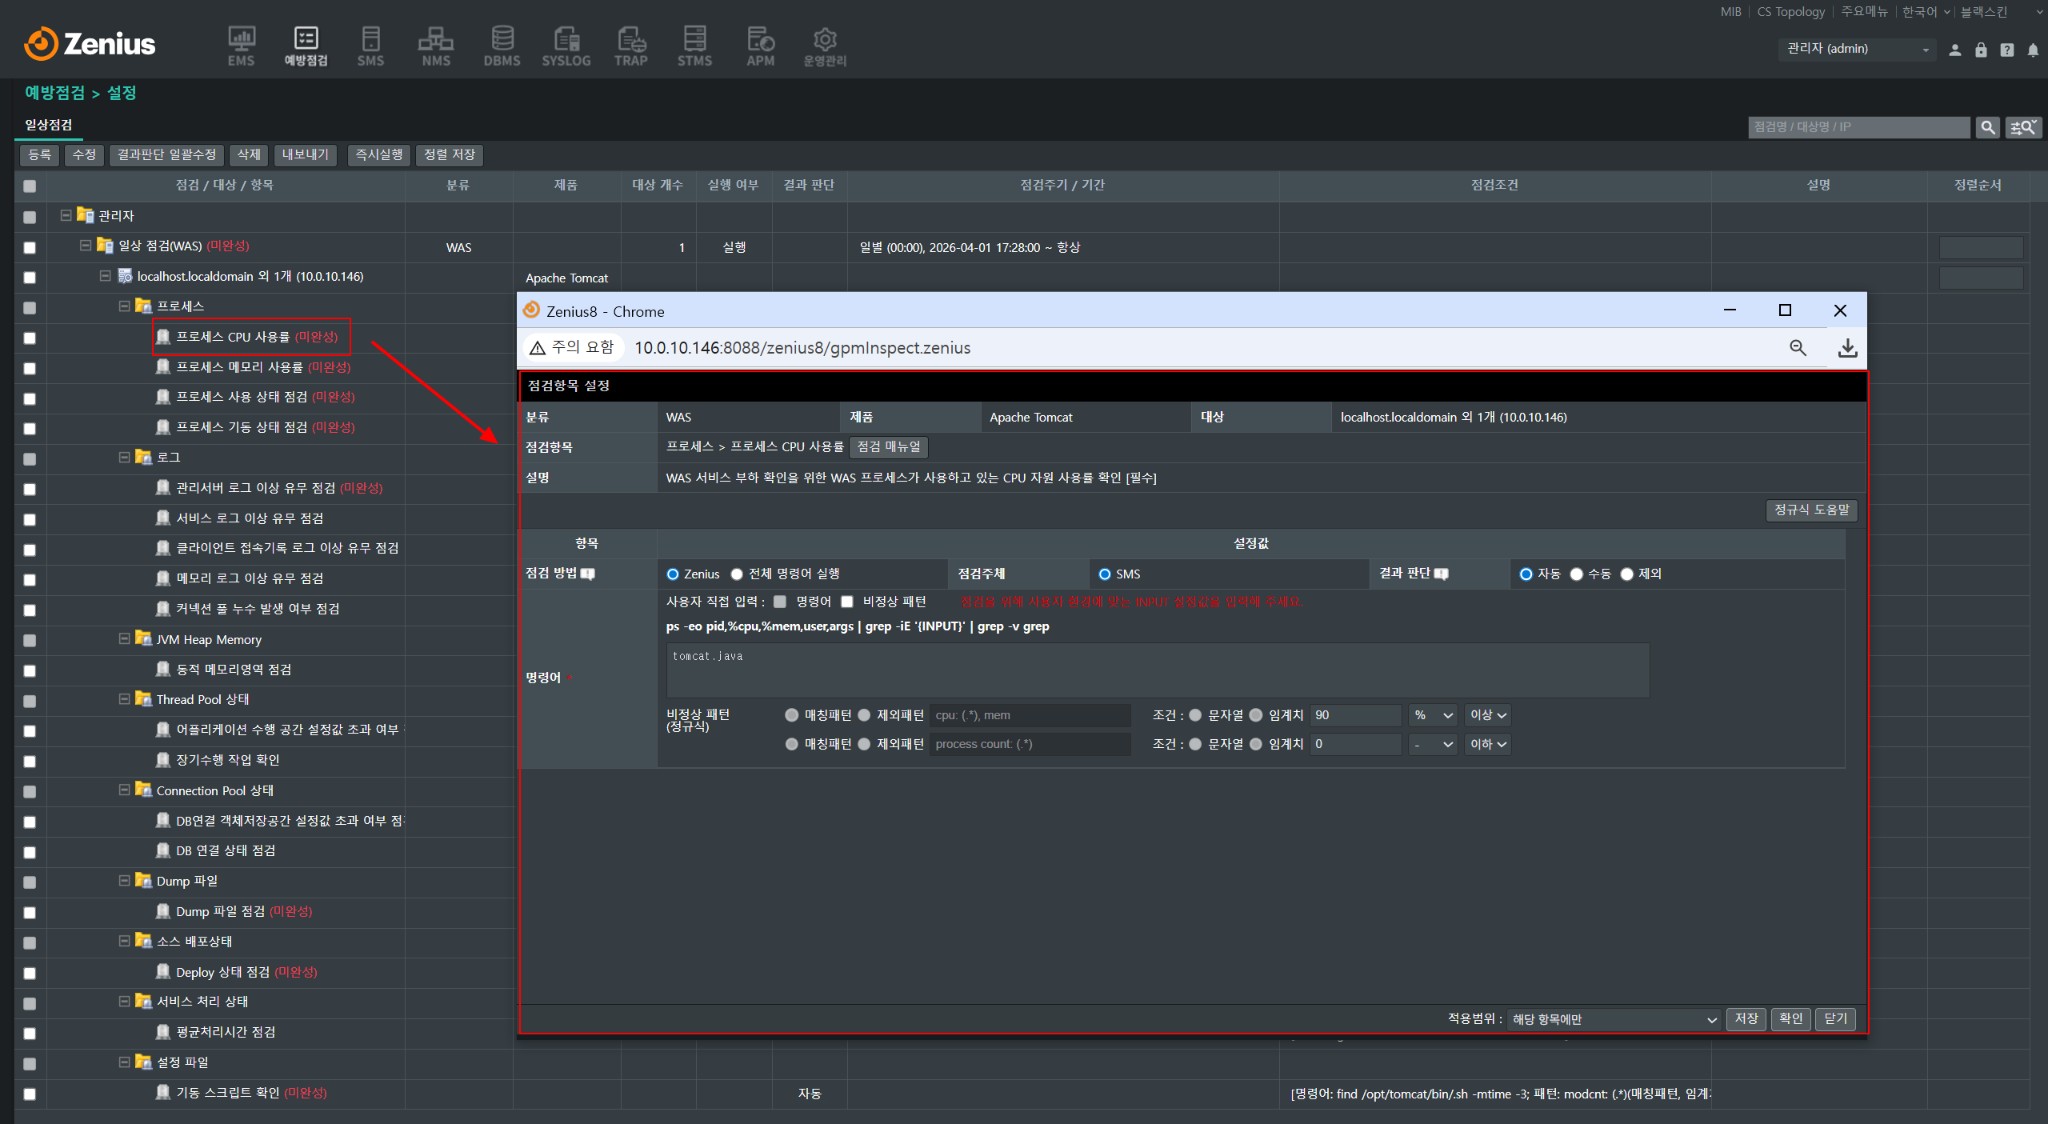
Task: Click the search magnifier icon
Action: [x=1988, y=127]
